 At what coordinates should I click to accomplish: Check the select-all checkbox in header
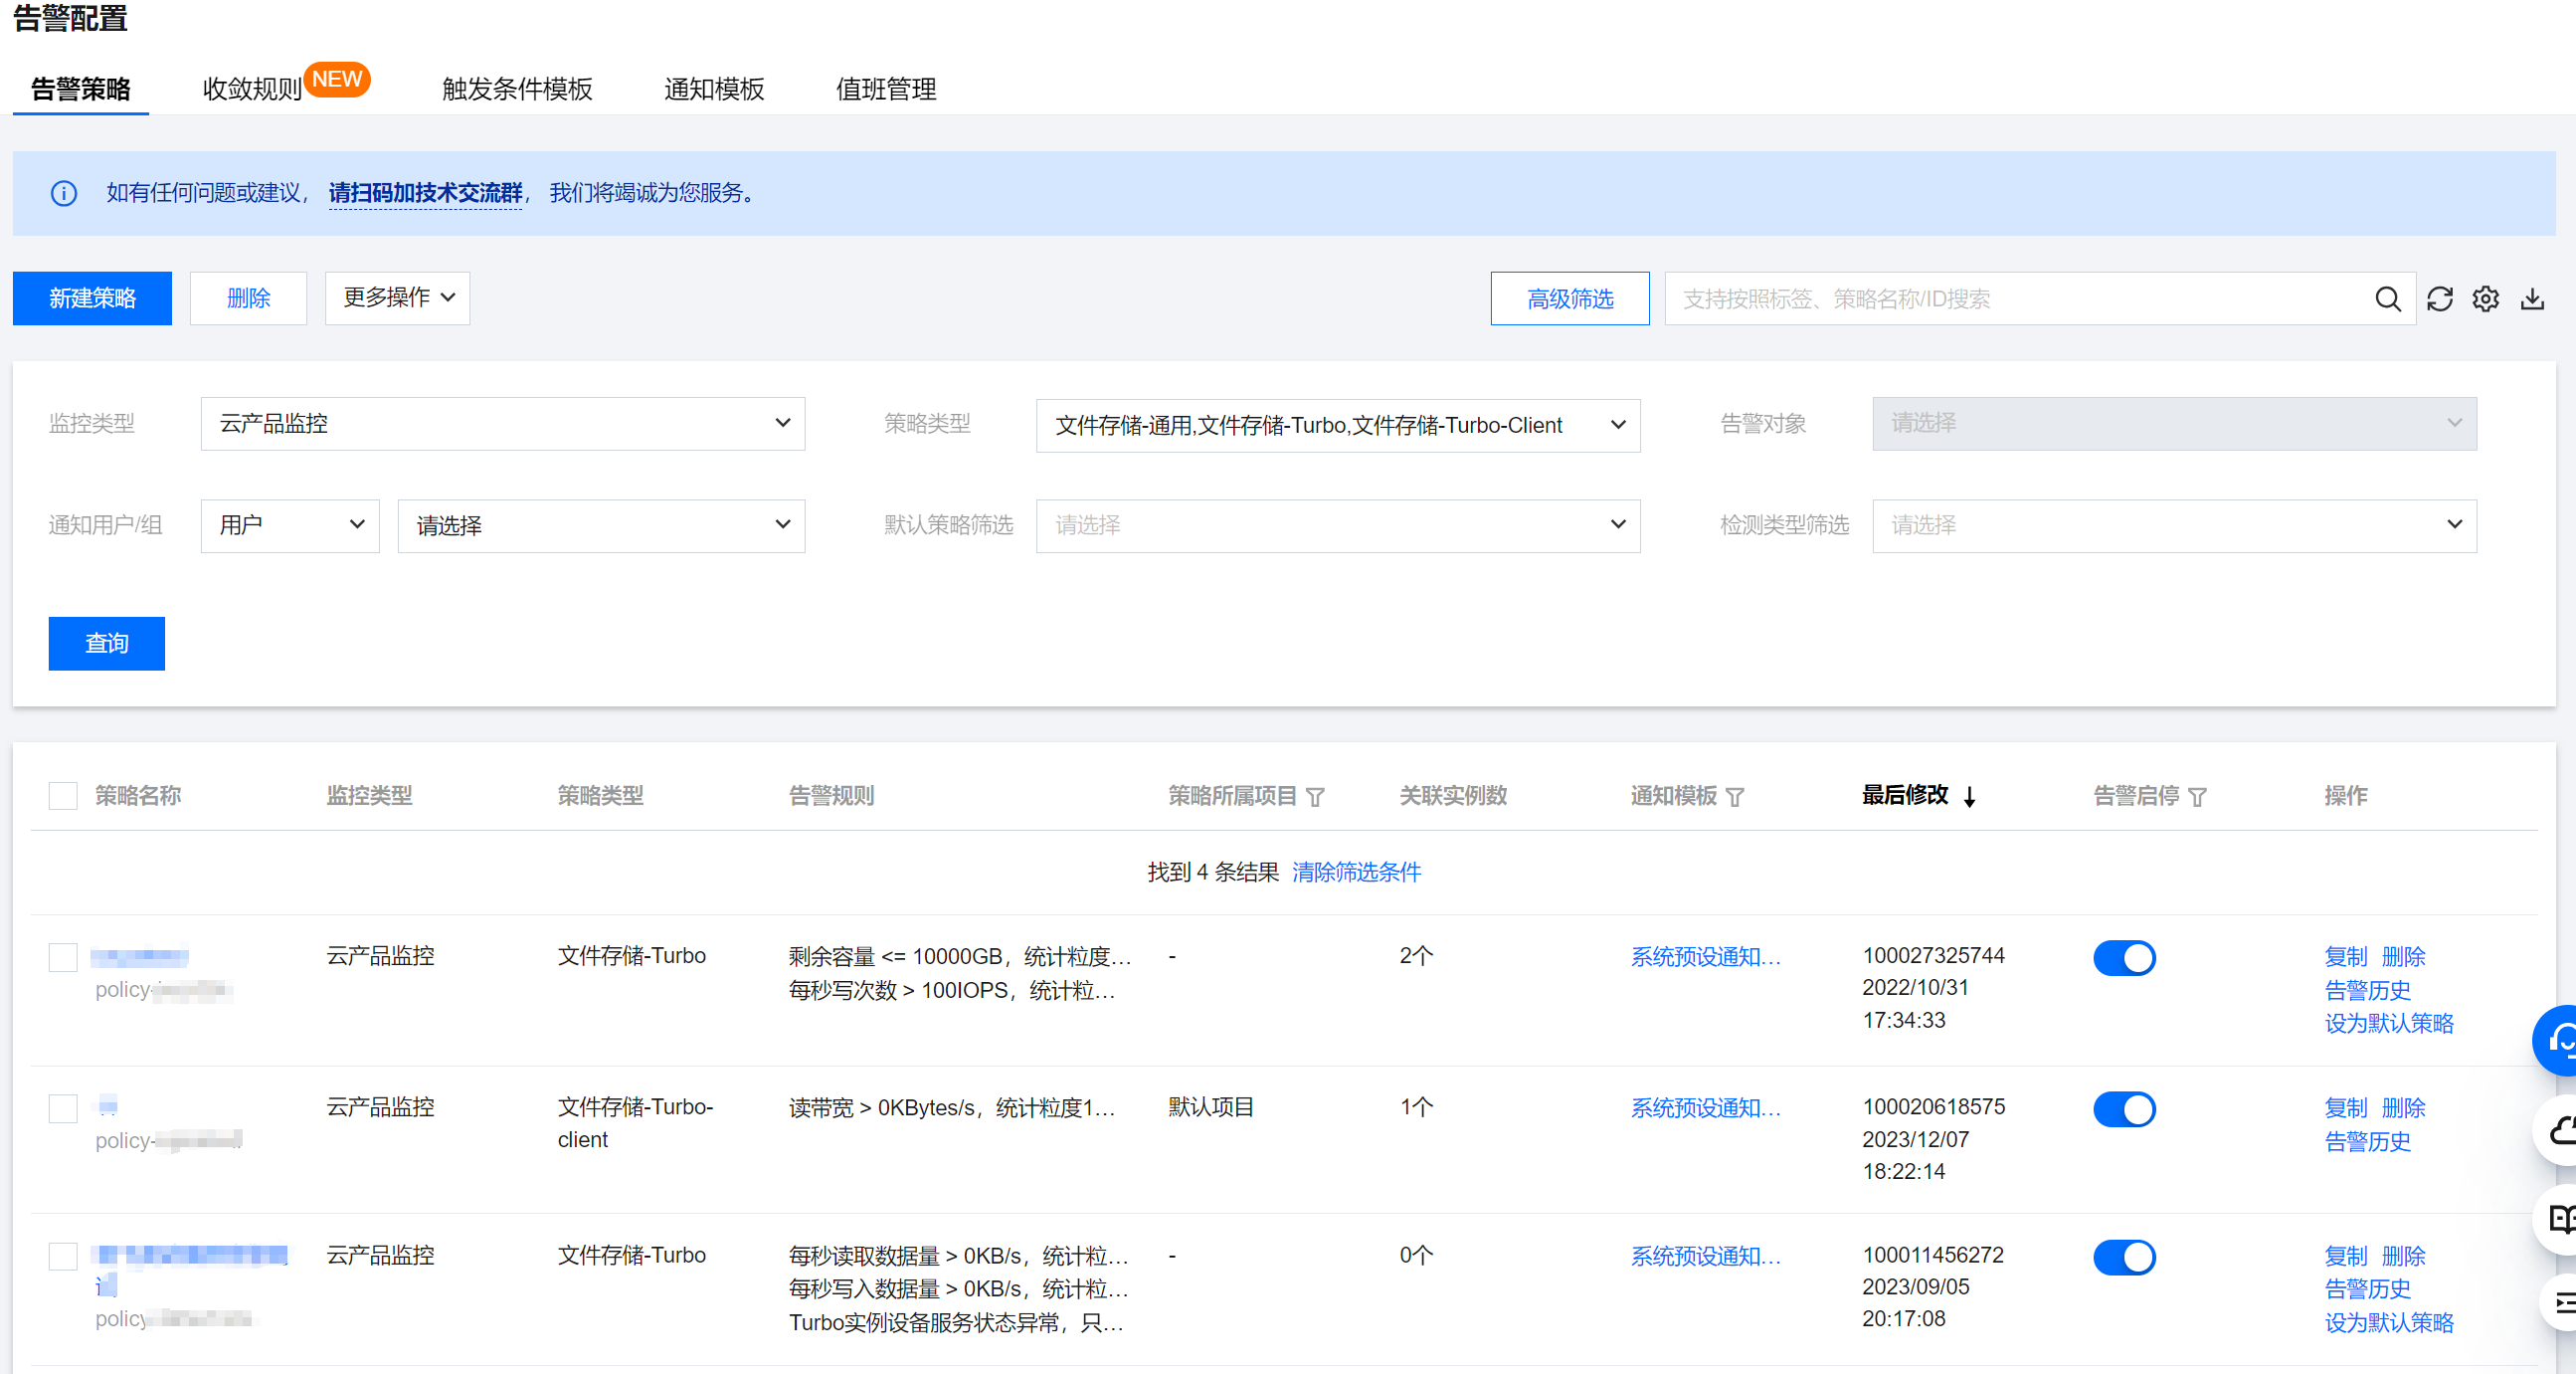point(63,796)
